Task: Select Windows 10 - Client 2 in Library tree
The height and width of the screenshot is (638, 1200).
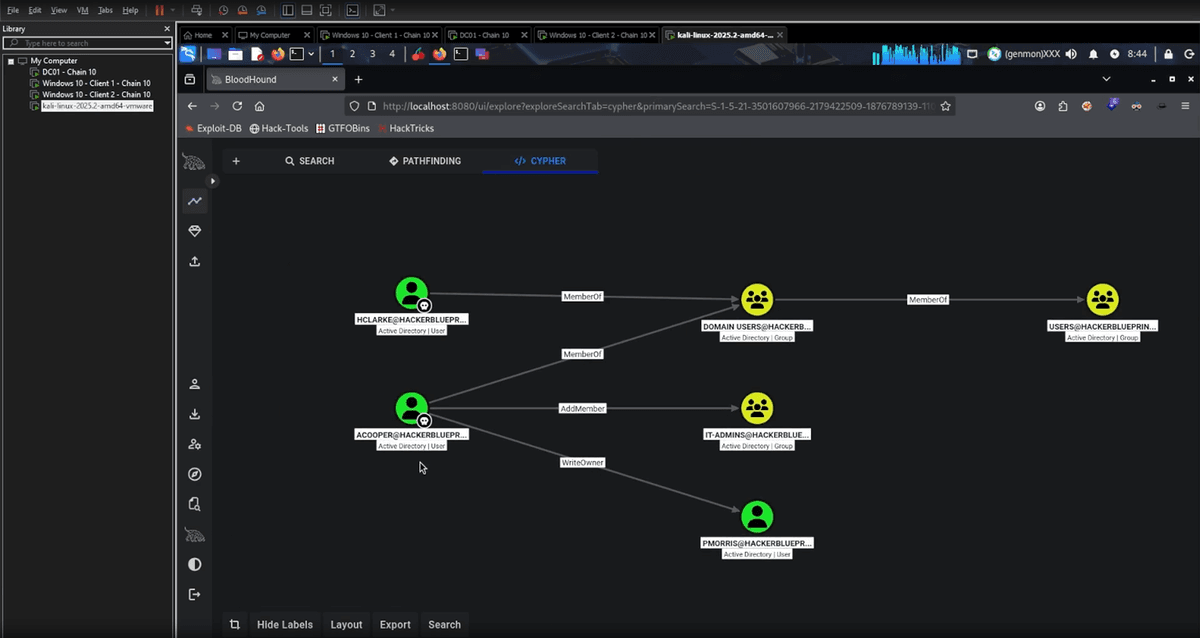Action: point(96,94)
